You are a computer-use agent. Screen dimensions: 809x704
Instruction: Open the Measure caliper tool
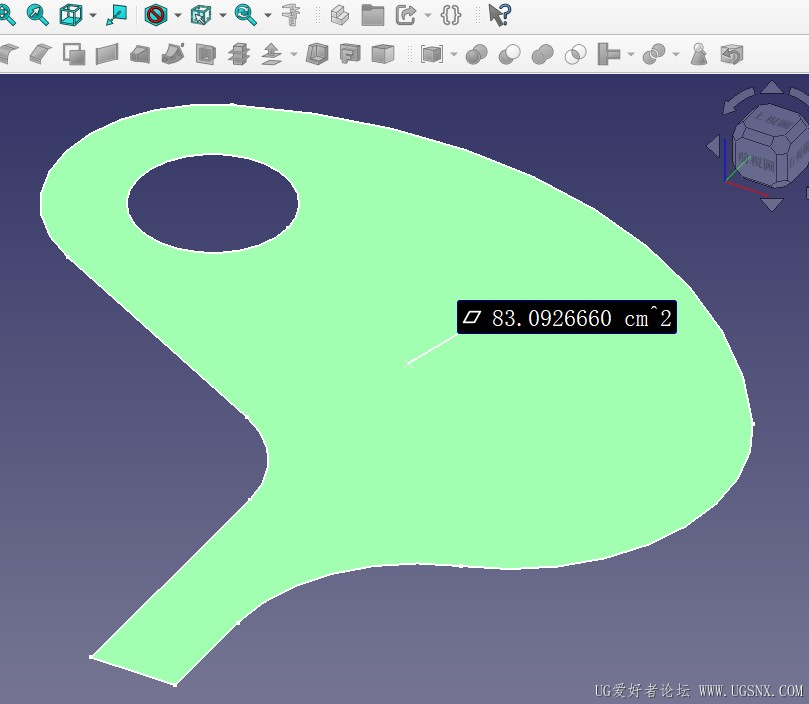tap(292, 14)
